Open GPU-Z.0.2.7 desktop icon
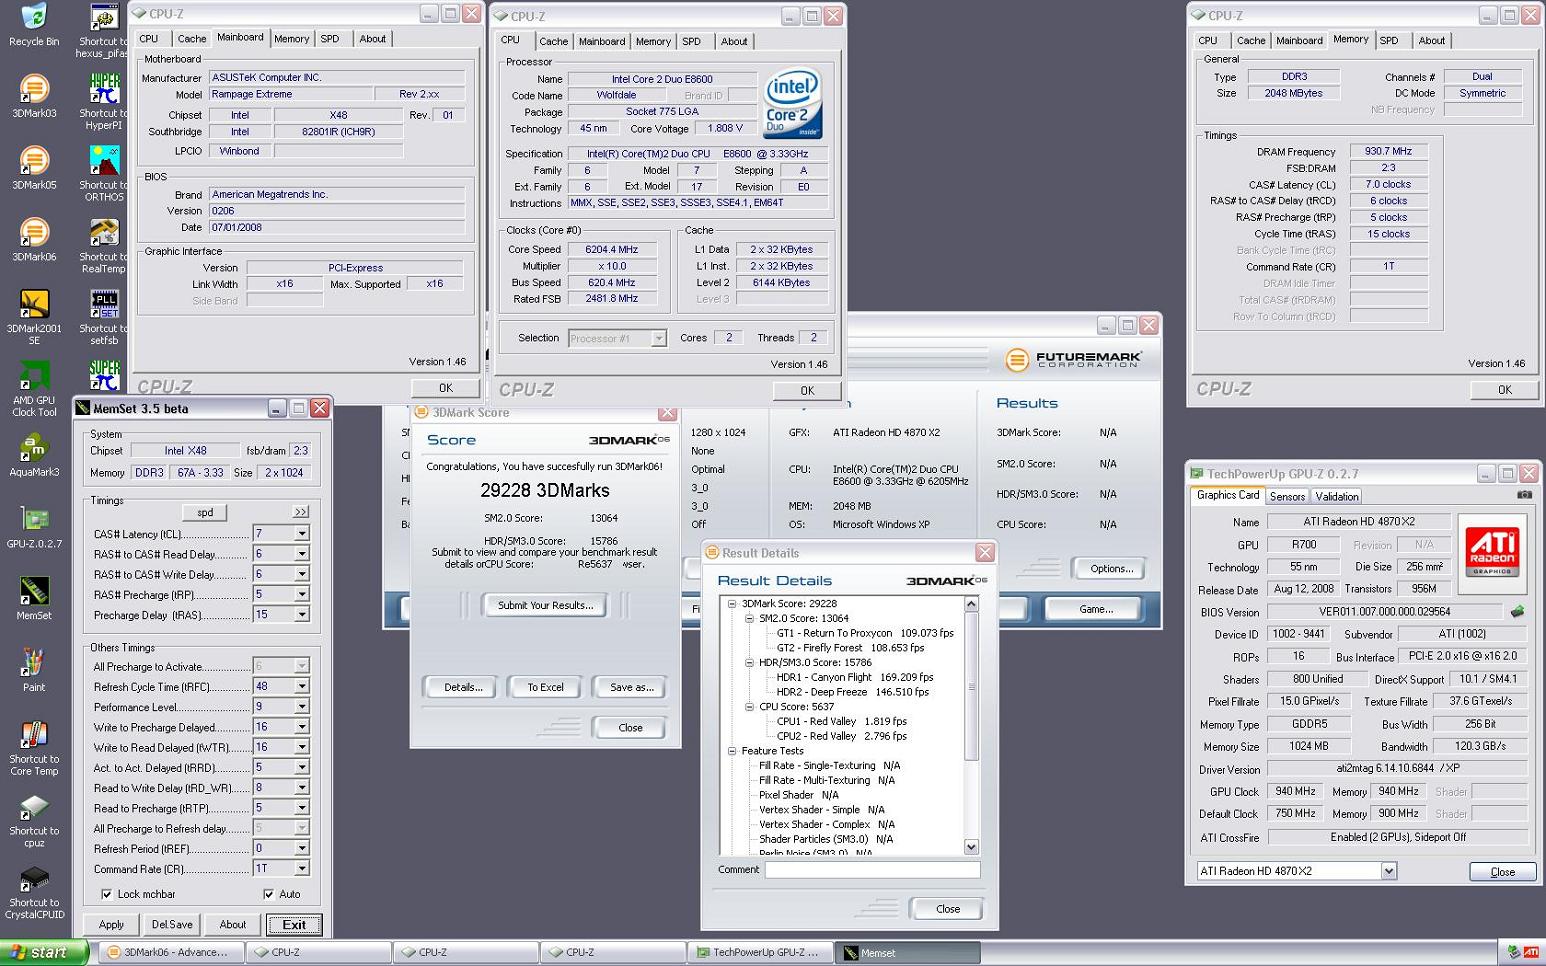This screenshot has width=1546, height=966. coord(34,528)
